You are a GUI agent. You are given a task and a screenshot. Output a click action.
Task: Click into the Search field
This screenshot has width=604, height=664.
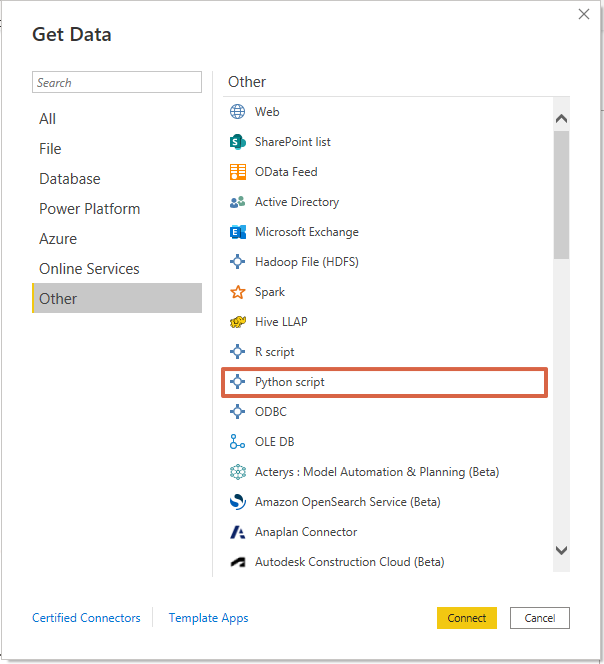117,82
